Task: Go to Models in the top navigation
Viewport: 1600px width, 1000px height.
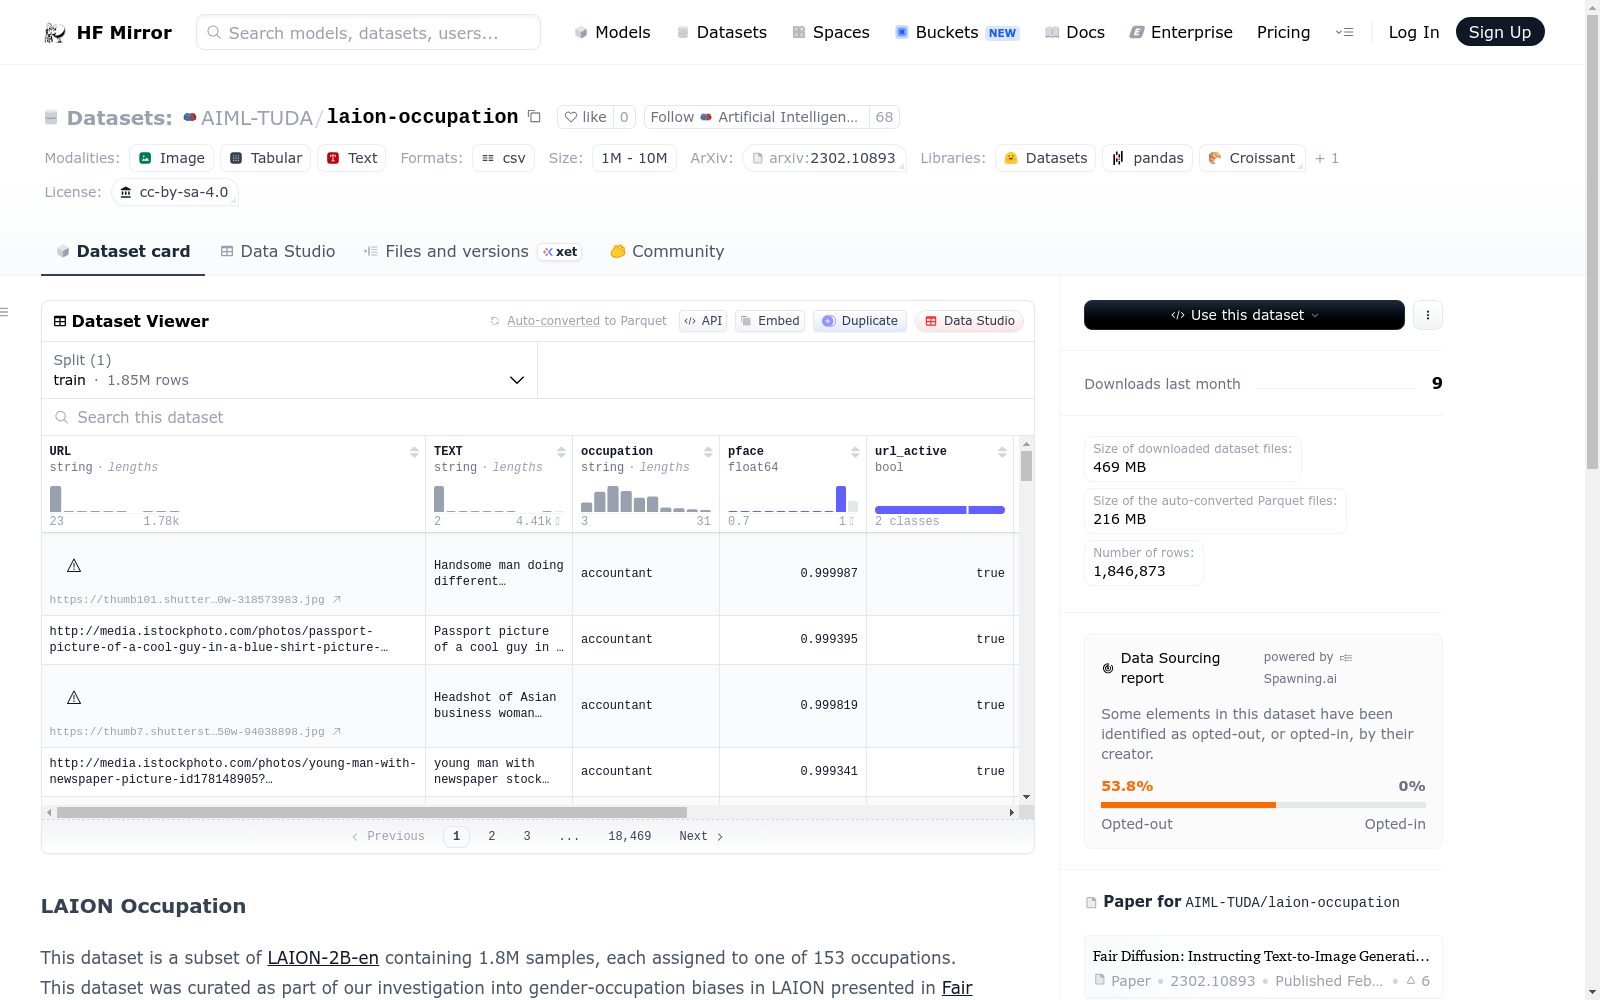Action: 612,33
